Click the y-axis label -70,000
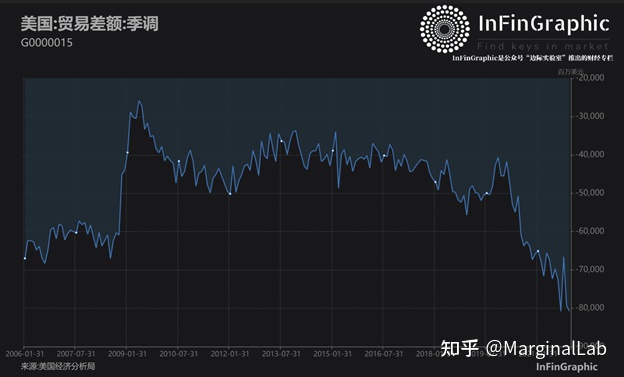This screenshot has height=377, width=624. [590, 270]
